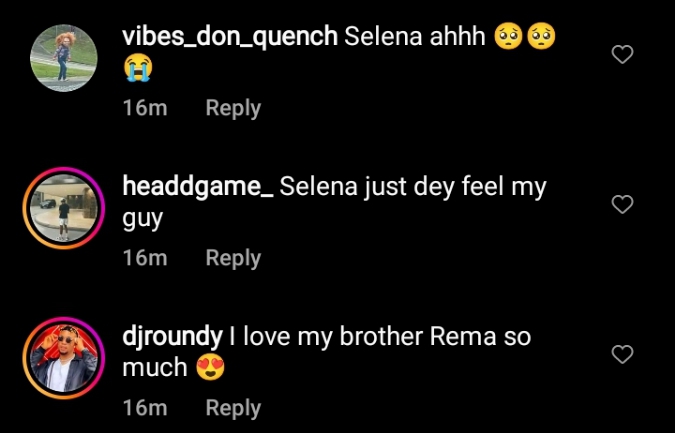675x433 pixels.
Task: Click the 16m timestamp under djroundy's comment
Action: point(144,408)
